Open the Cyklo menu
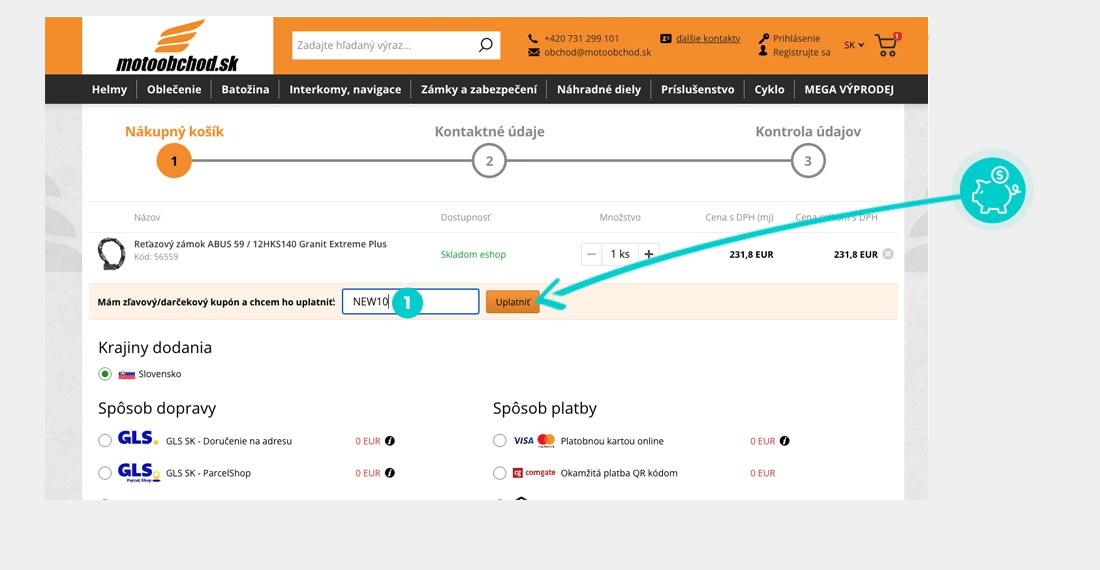Image resolution: width=1100 pixels, height=570 pixels. click(770, 89)
